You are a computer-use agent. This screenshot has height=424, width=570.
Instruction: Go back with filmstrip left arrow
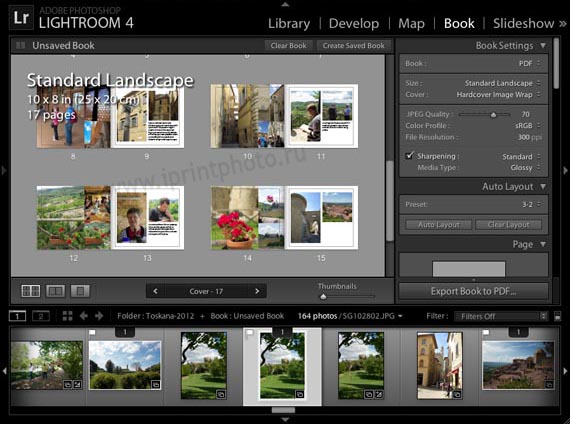click(84, 316)
